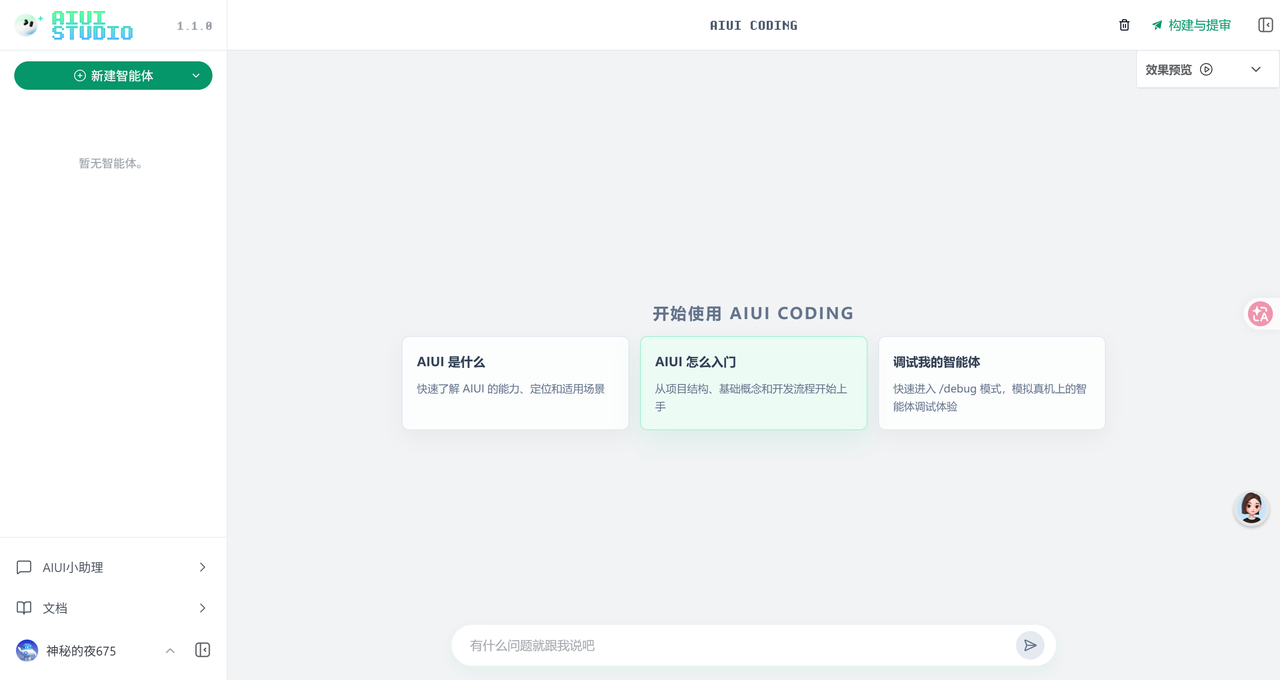Screen dimensions: 1280x680
Task: Click the chat bubble icon beside AIUI小助理
Action: click(x=24, y=567)
